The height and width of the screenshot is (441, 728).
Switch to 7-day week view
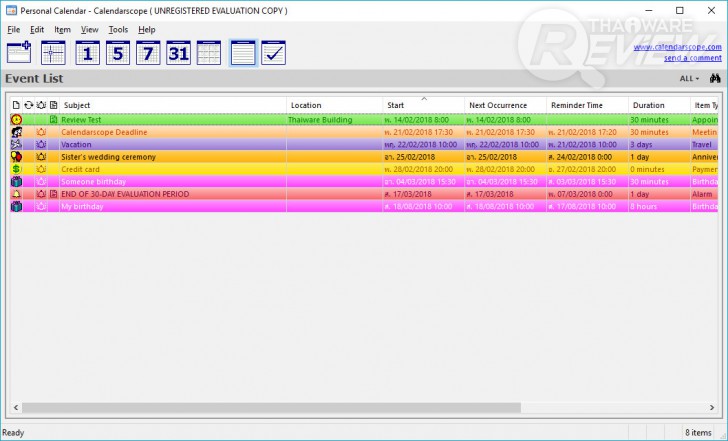tap(148, 53)
